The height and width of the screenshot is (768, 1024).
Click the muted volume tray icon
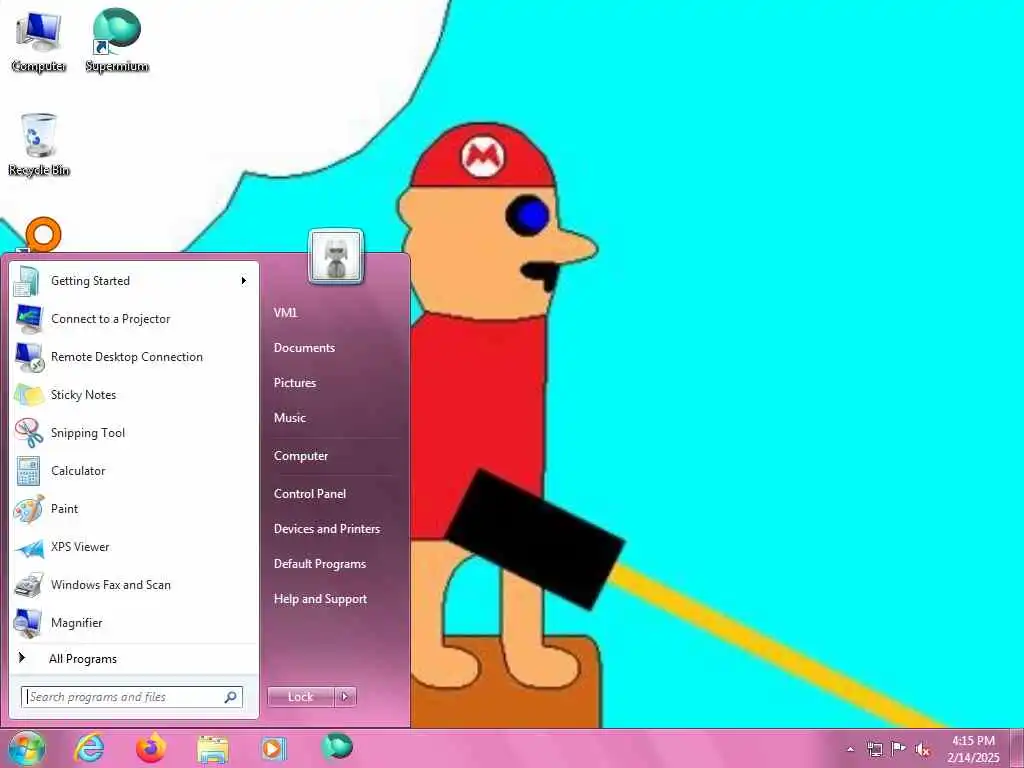[923, 749]
